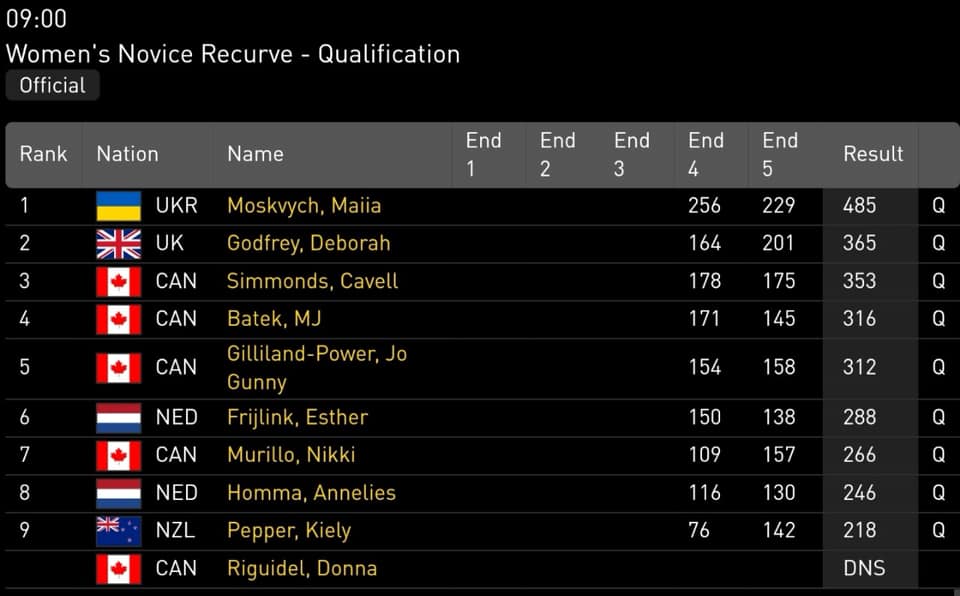The image size is (960, 596).
Task: Click the Canada flag beside Riguidel, Donna
Action: [118, 568]
